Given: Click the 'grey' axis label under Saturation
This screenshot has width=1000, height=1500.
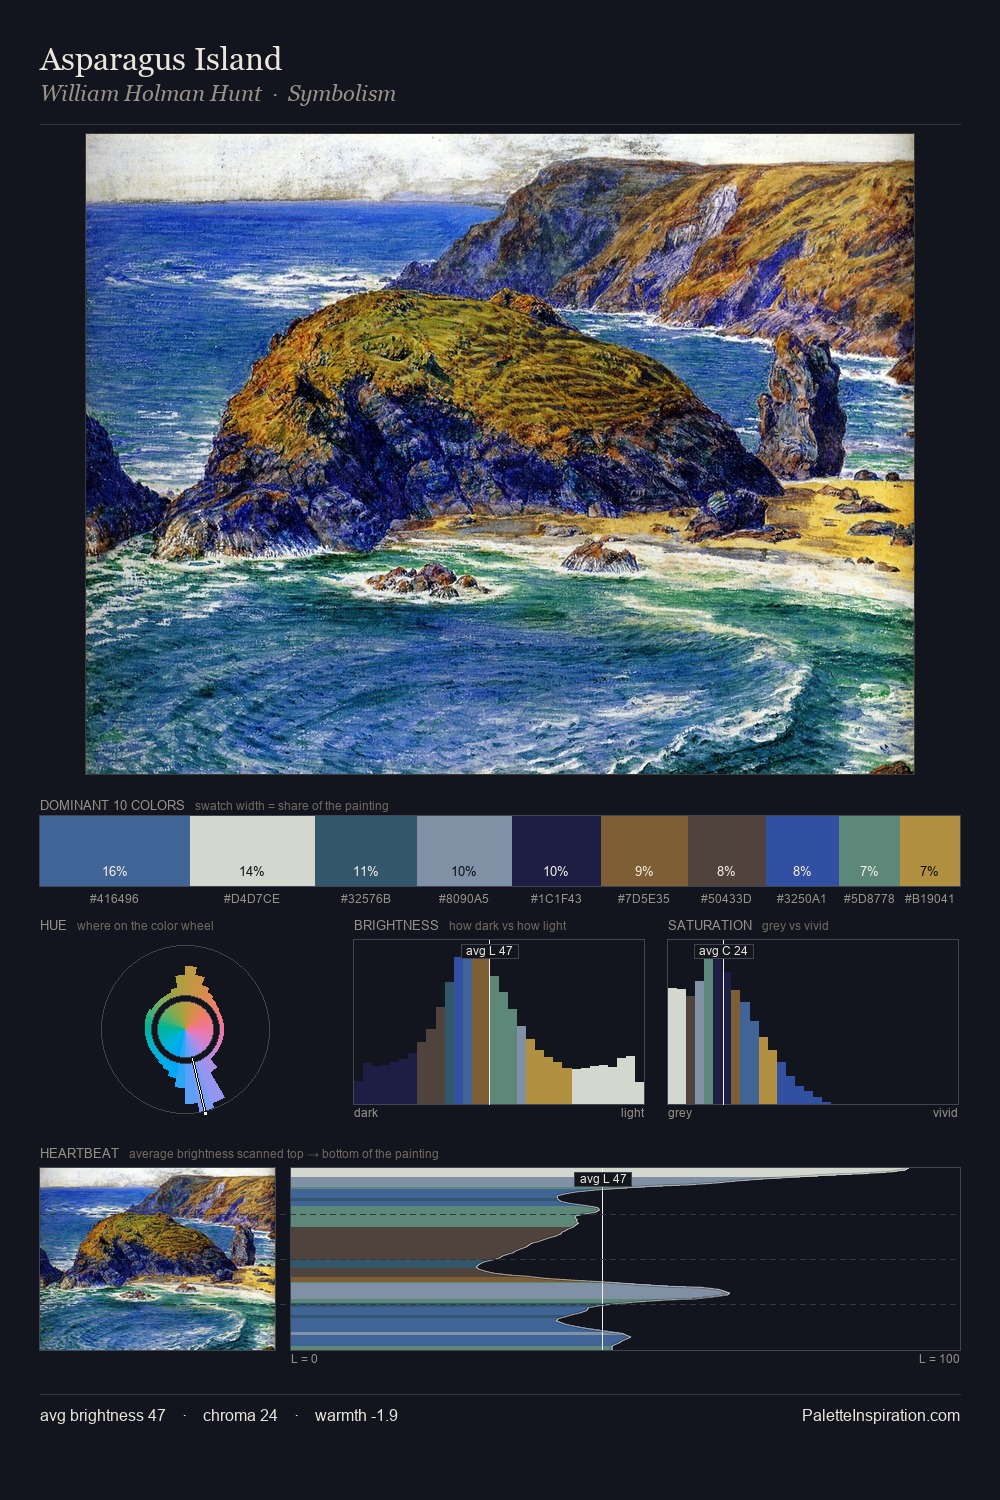Looking at the screenshot, I should (x=680, y=1113).
